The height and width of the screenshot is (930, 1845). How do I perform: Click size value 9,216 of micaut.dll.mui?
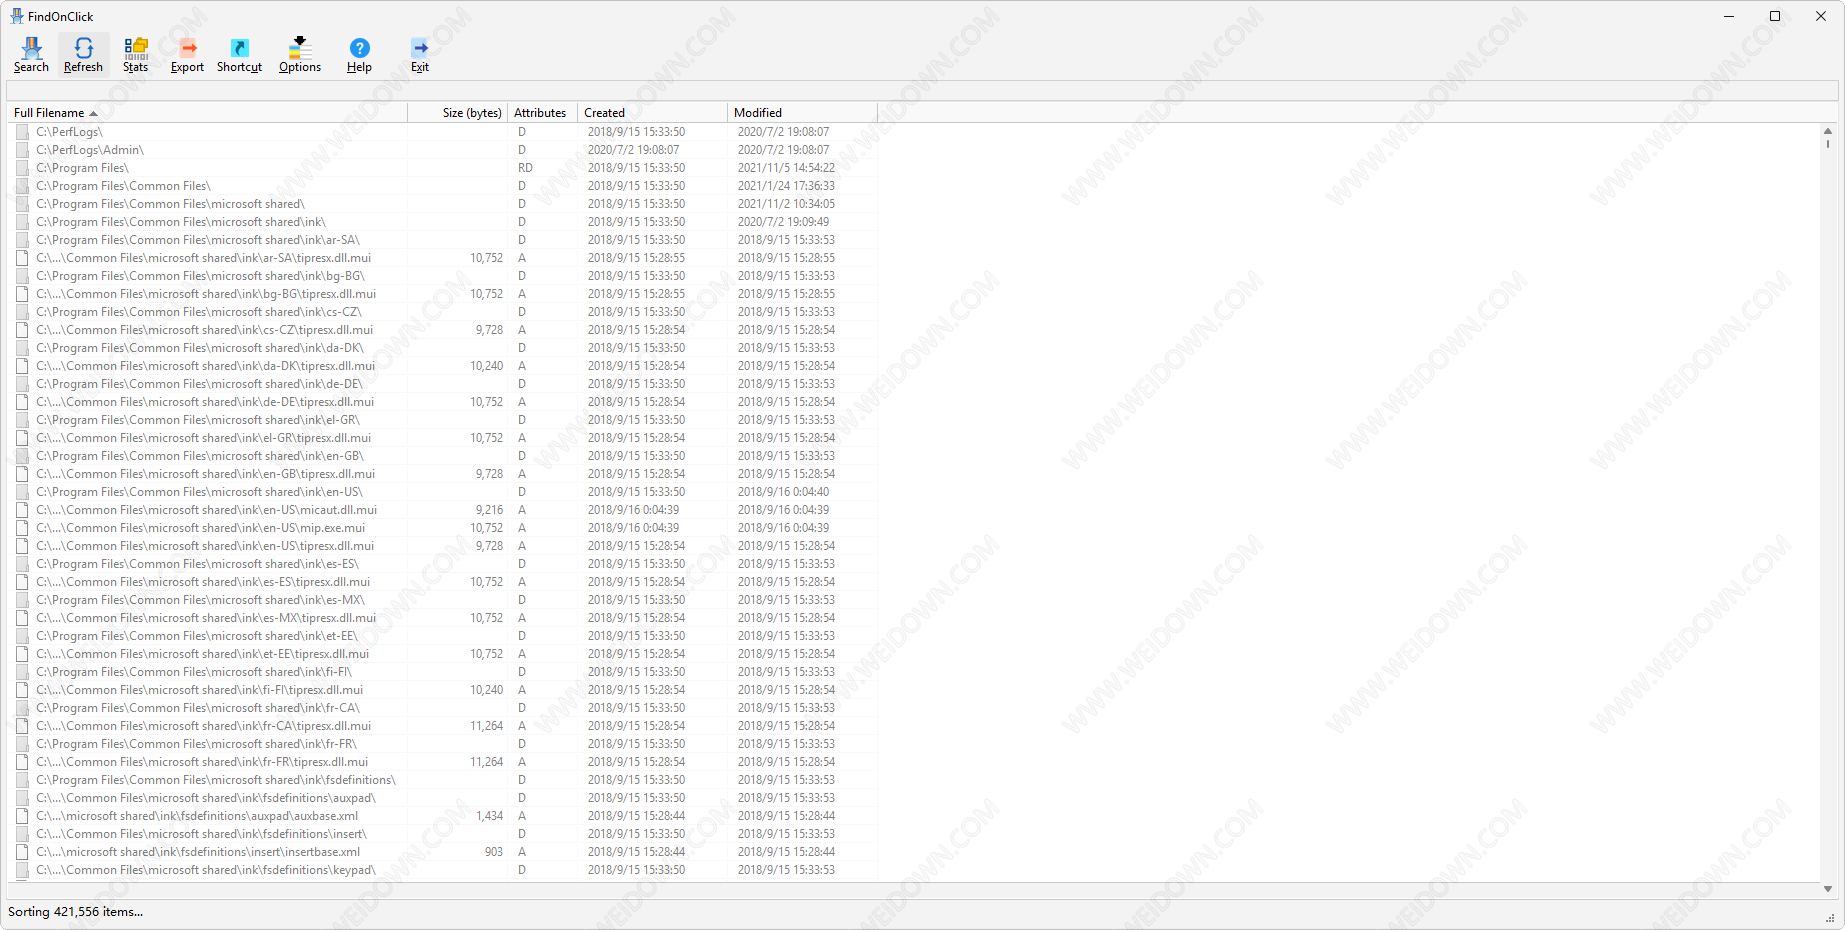tap(489, 510)
